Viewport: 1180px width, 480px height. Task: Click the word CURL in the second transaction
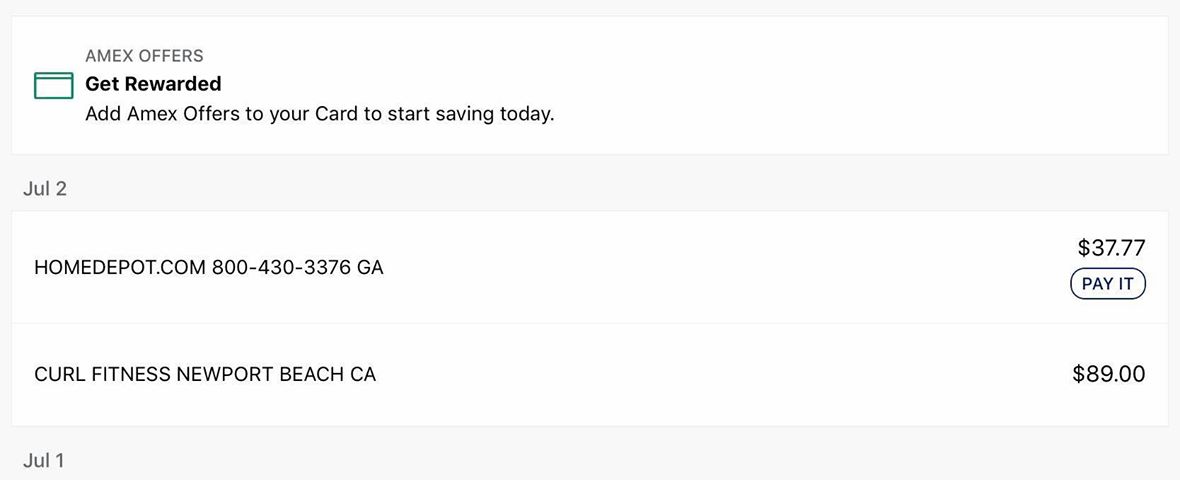click(60, 374)
